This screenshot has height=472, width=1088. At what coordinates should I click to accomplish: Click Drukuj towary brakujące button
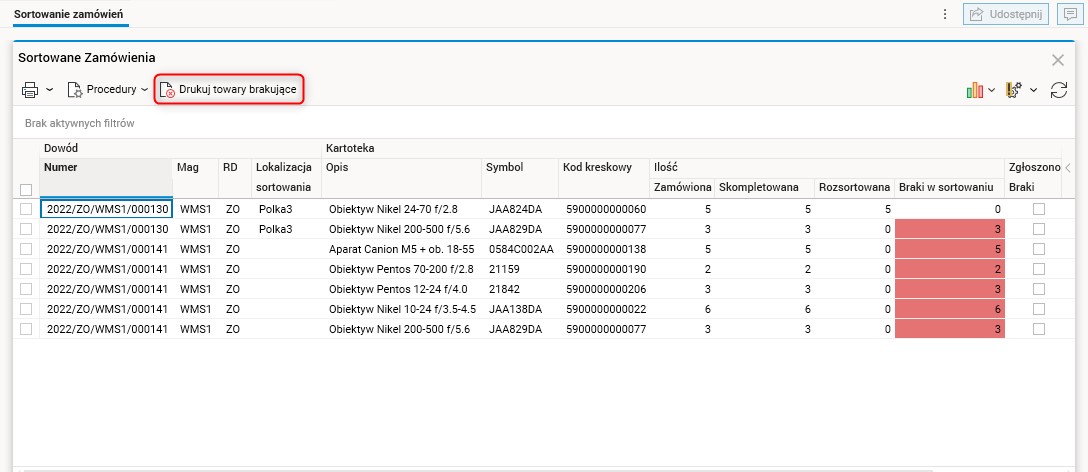point(229,90)
